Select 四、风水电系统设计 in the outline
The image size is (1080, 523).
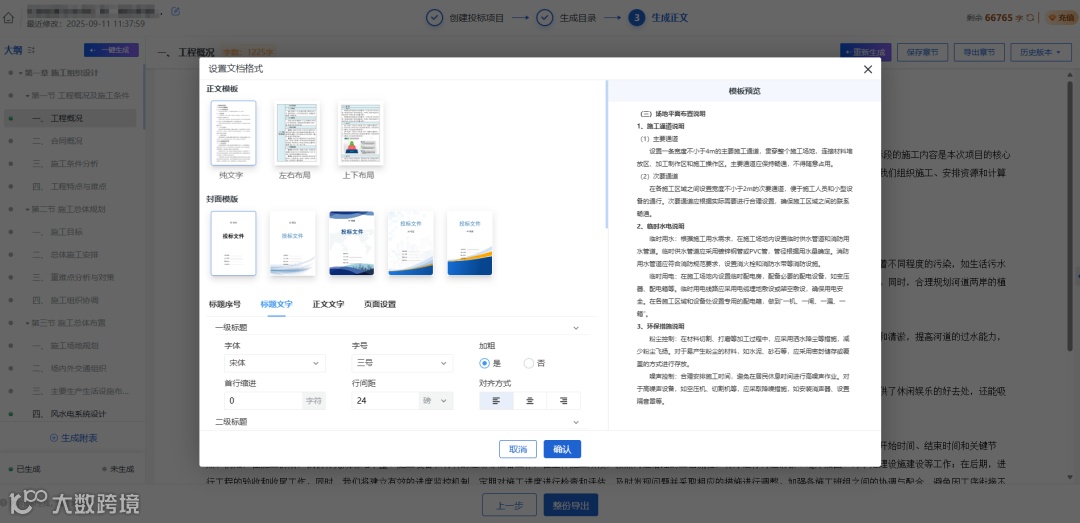click(69, 414)
